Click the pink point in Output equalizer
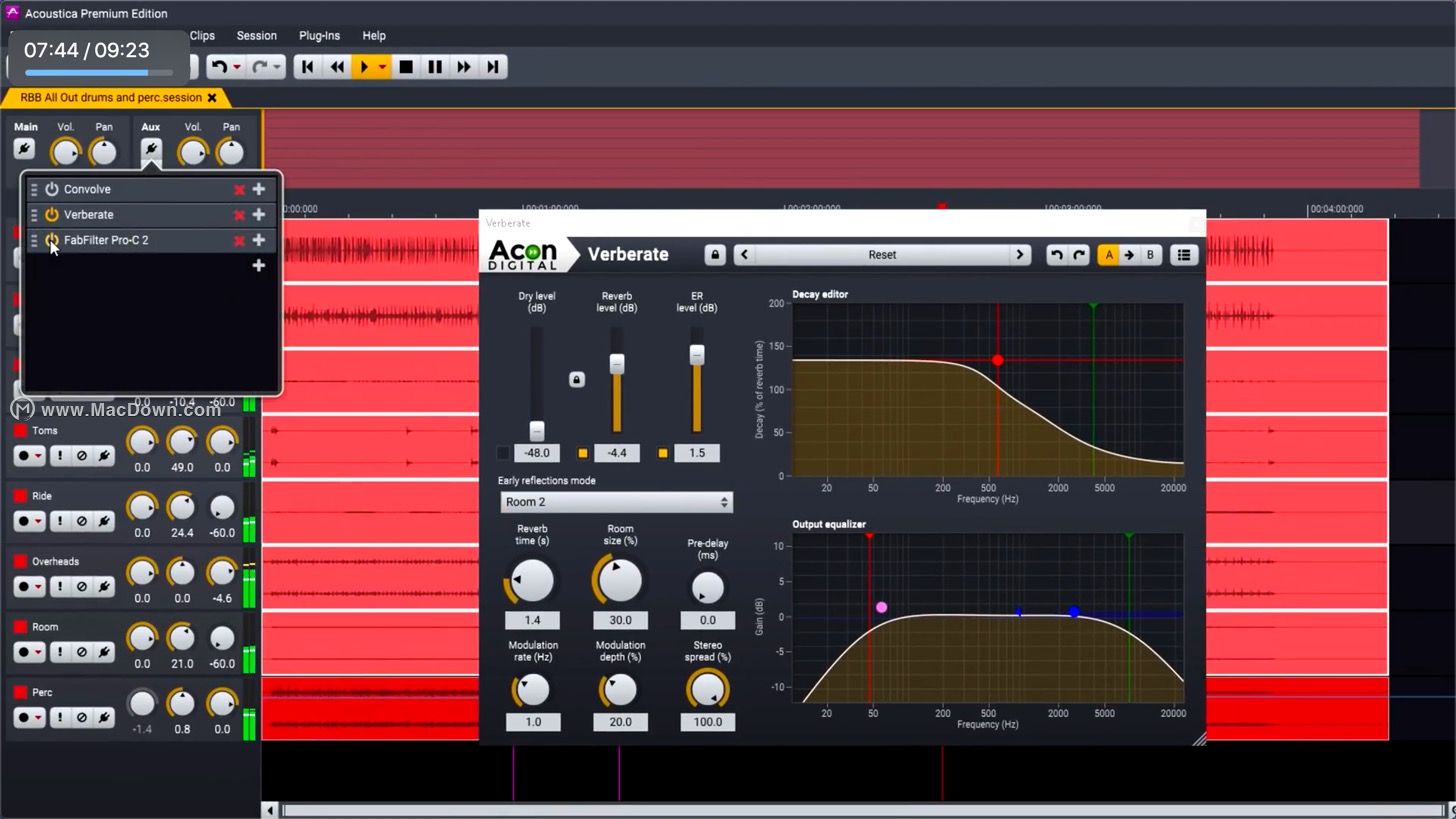Image resolution: width=1456 pixels, height=819 pixels. [881, 607]
